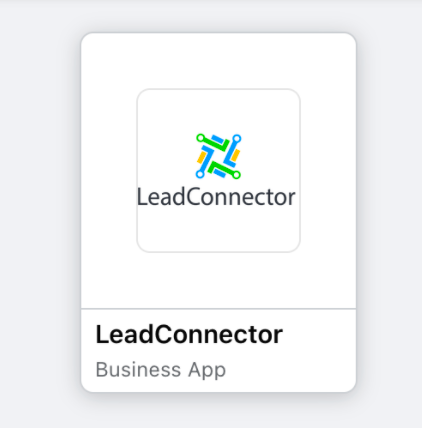Click the green circle node at logo's bottom-right

coord(236,174)
